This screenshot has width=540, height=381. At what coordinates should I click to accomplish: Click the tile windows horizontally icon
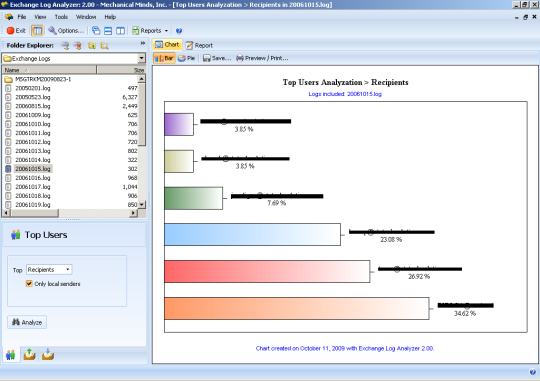(x=108, y=31)
